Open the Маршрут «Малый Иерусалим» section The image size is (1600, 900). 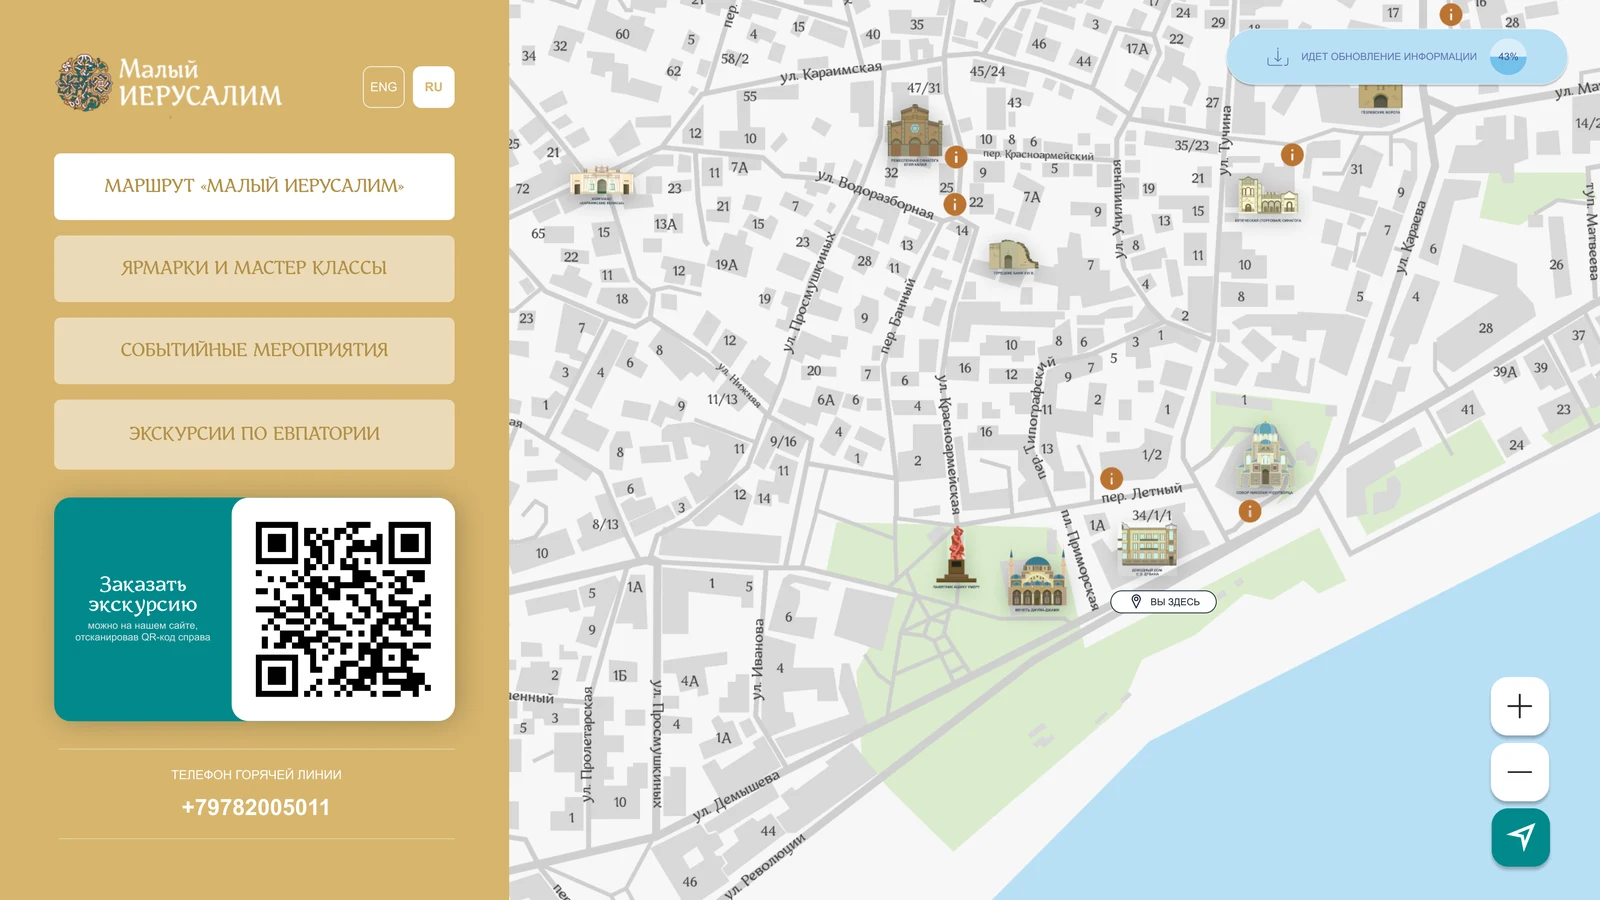[x=254, y=186]
